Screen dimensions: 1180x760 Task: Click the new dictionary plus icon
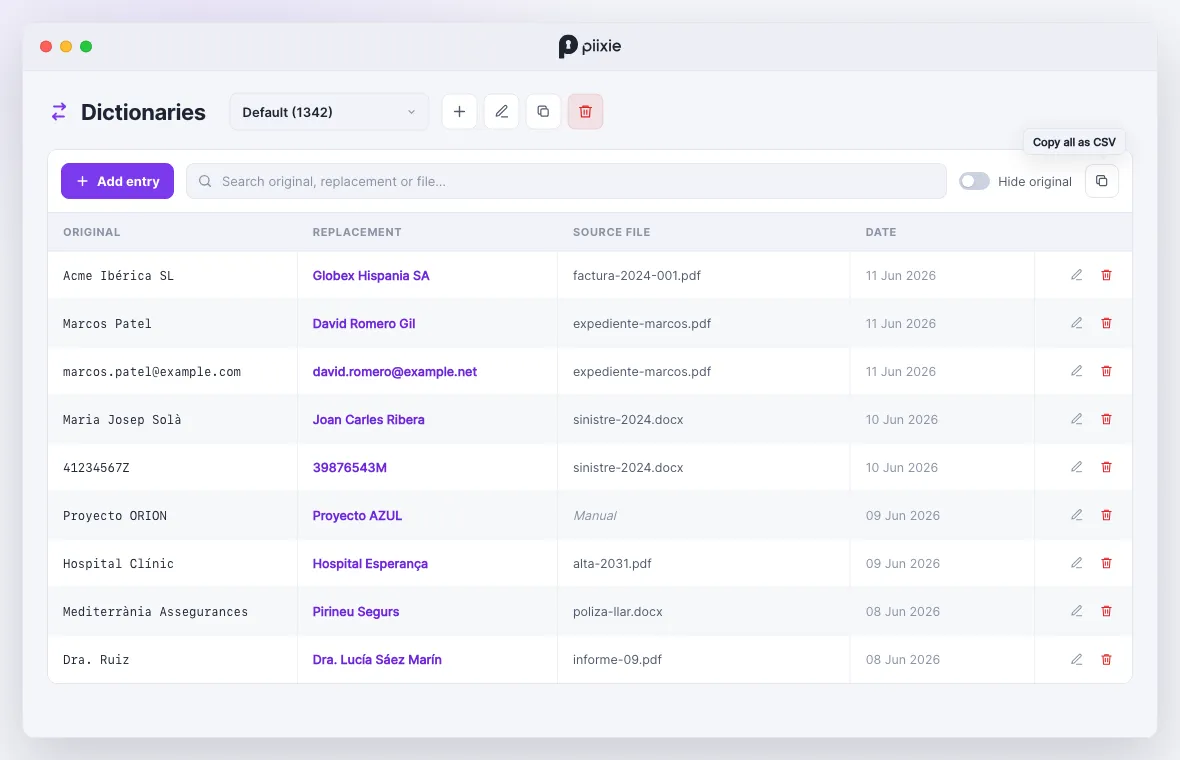pos(459,111)
